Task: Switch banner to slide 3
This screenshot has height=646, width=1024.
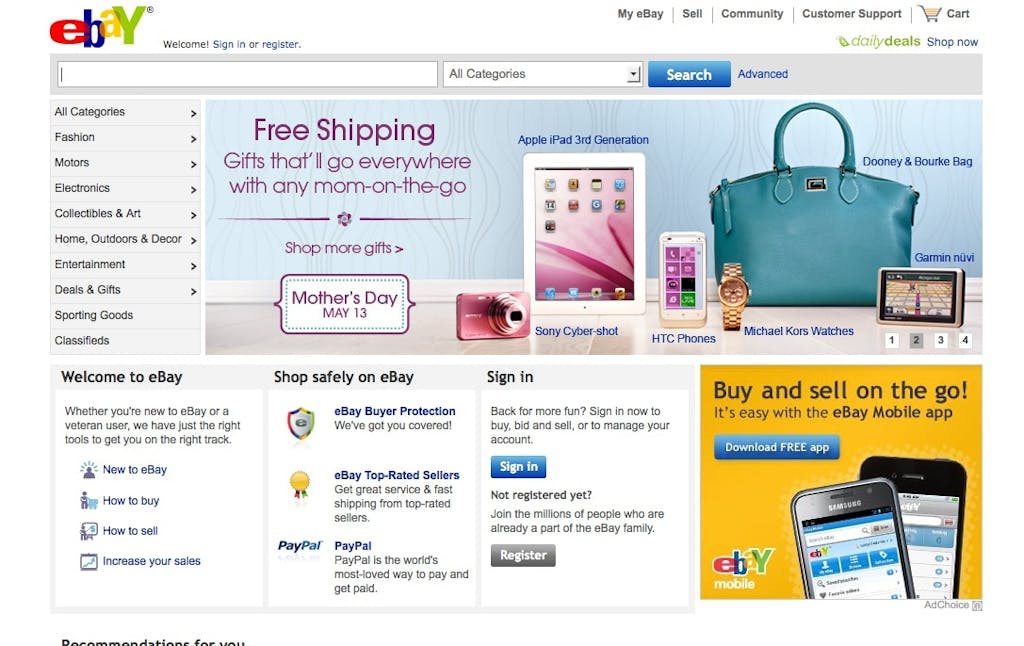Action: click(940, 340)
